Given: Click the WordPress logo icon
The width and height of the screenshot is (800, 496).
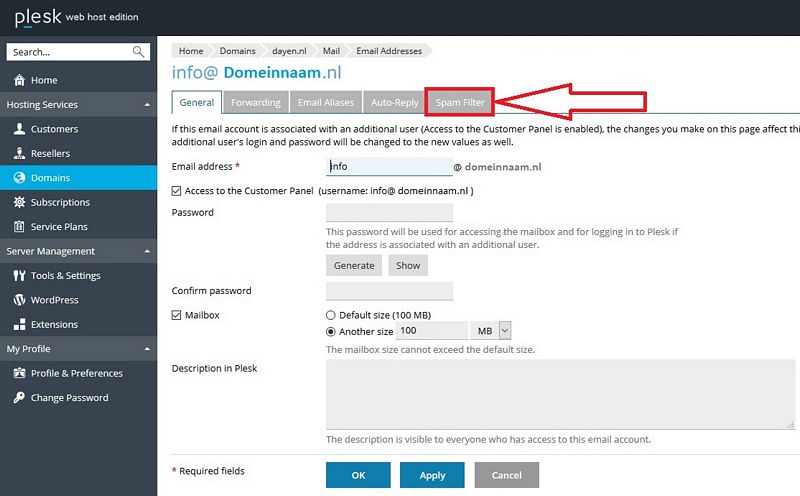Looking at the screenshot, I should 19,300.
